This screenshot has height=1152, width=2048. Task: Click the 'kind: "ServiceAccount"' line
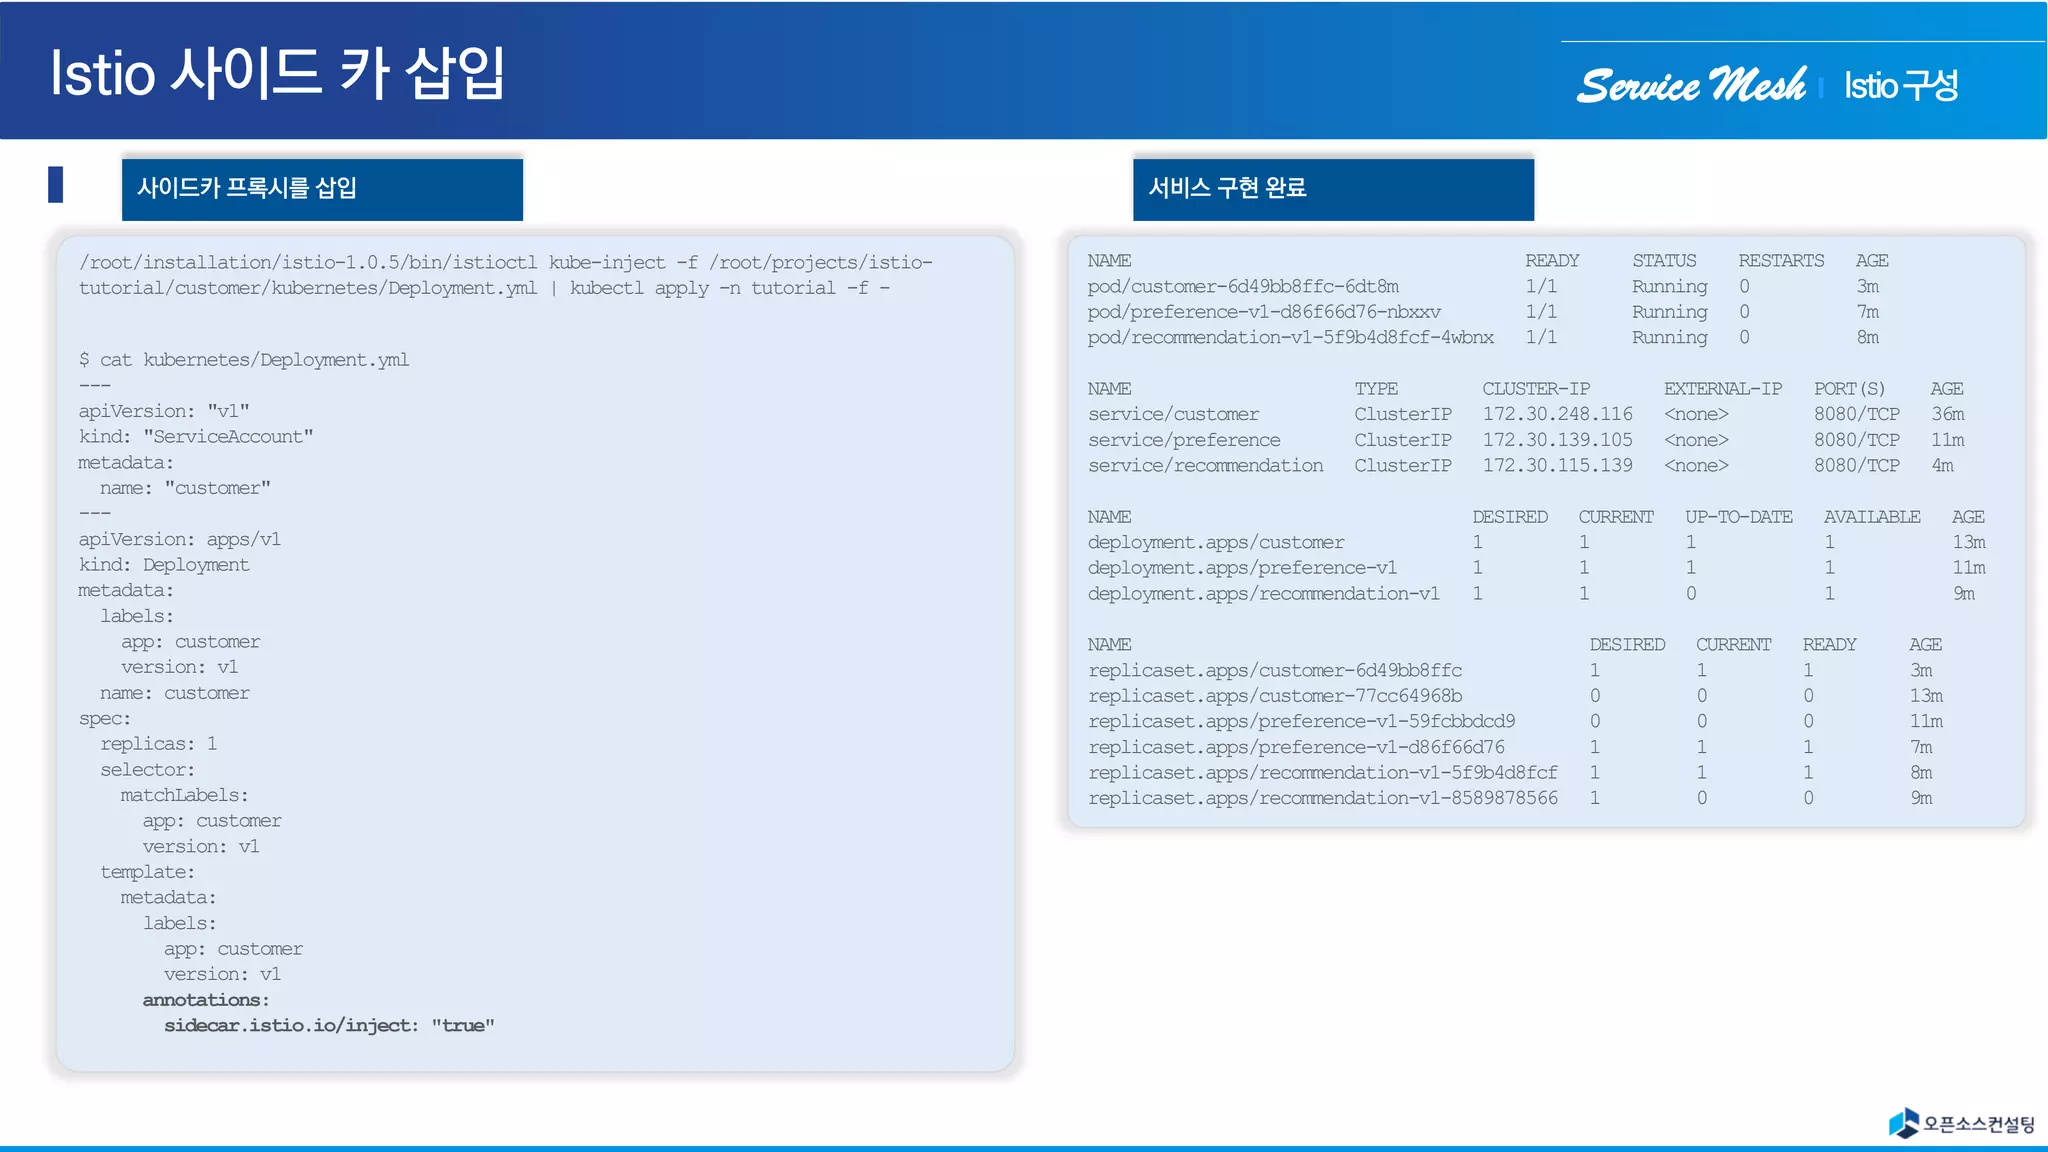(196, 437)
